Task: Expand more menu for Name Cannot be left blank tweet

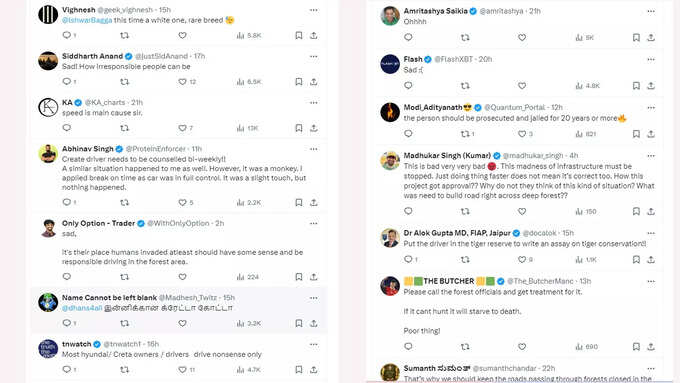Action: [x=314, y=298]
